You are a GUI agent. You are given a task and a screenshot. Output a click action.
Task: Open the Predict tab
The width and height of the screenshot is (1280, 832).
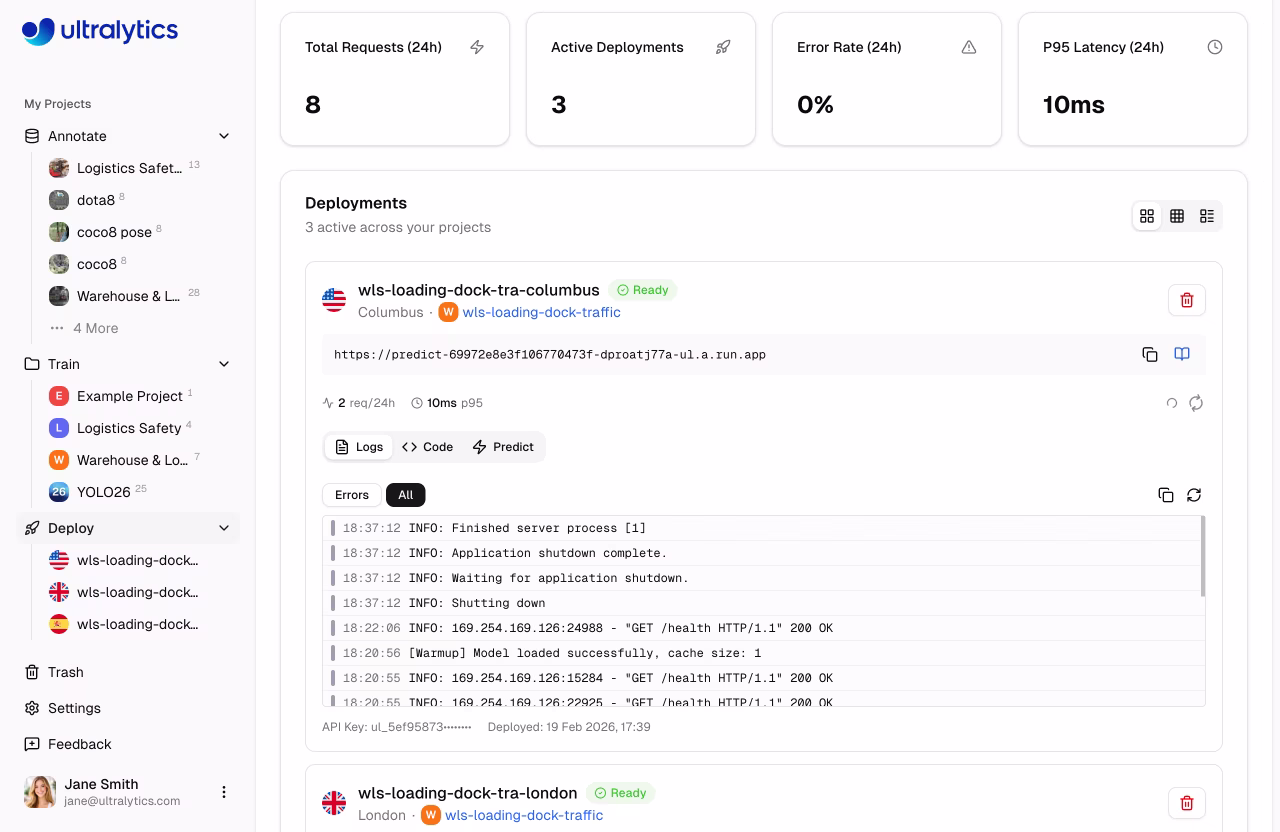(503, 447)
